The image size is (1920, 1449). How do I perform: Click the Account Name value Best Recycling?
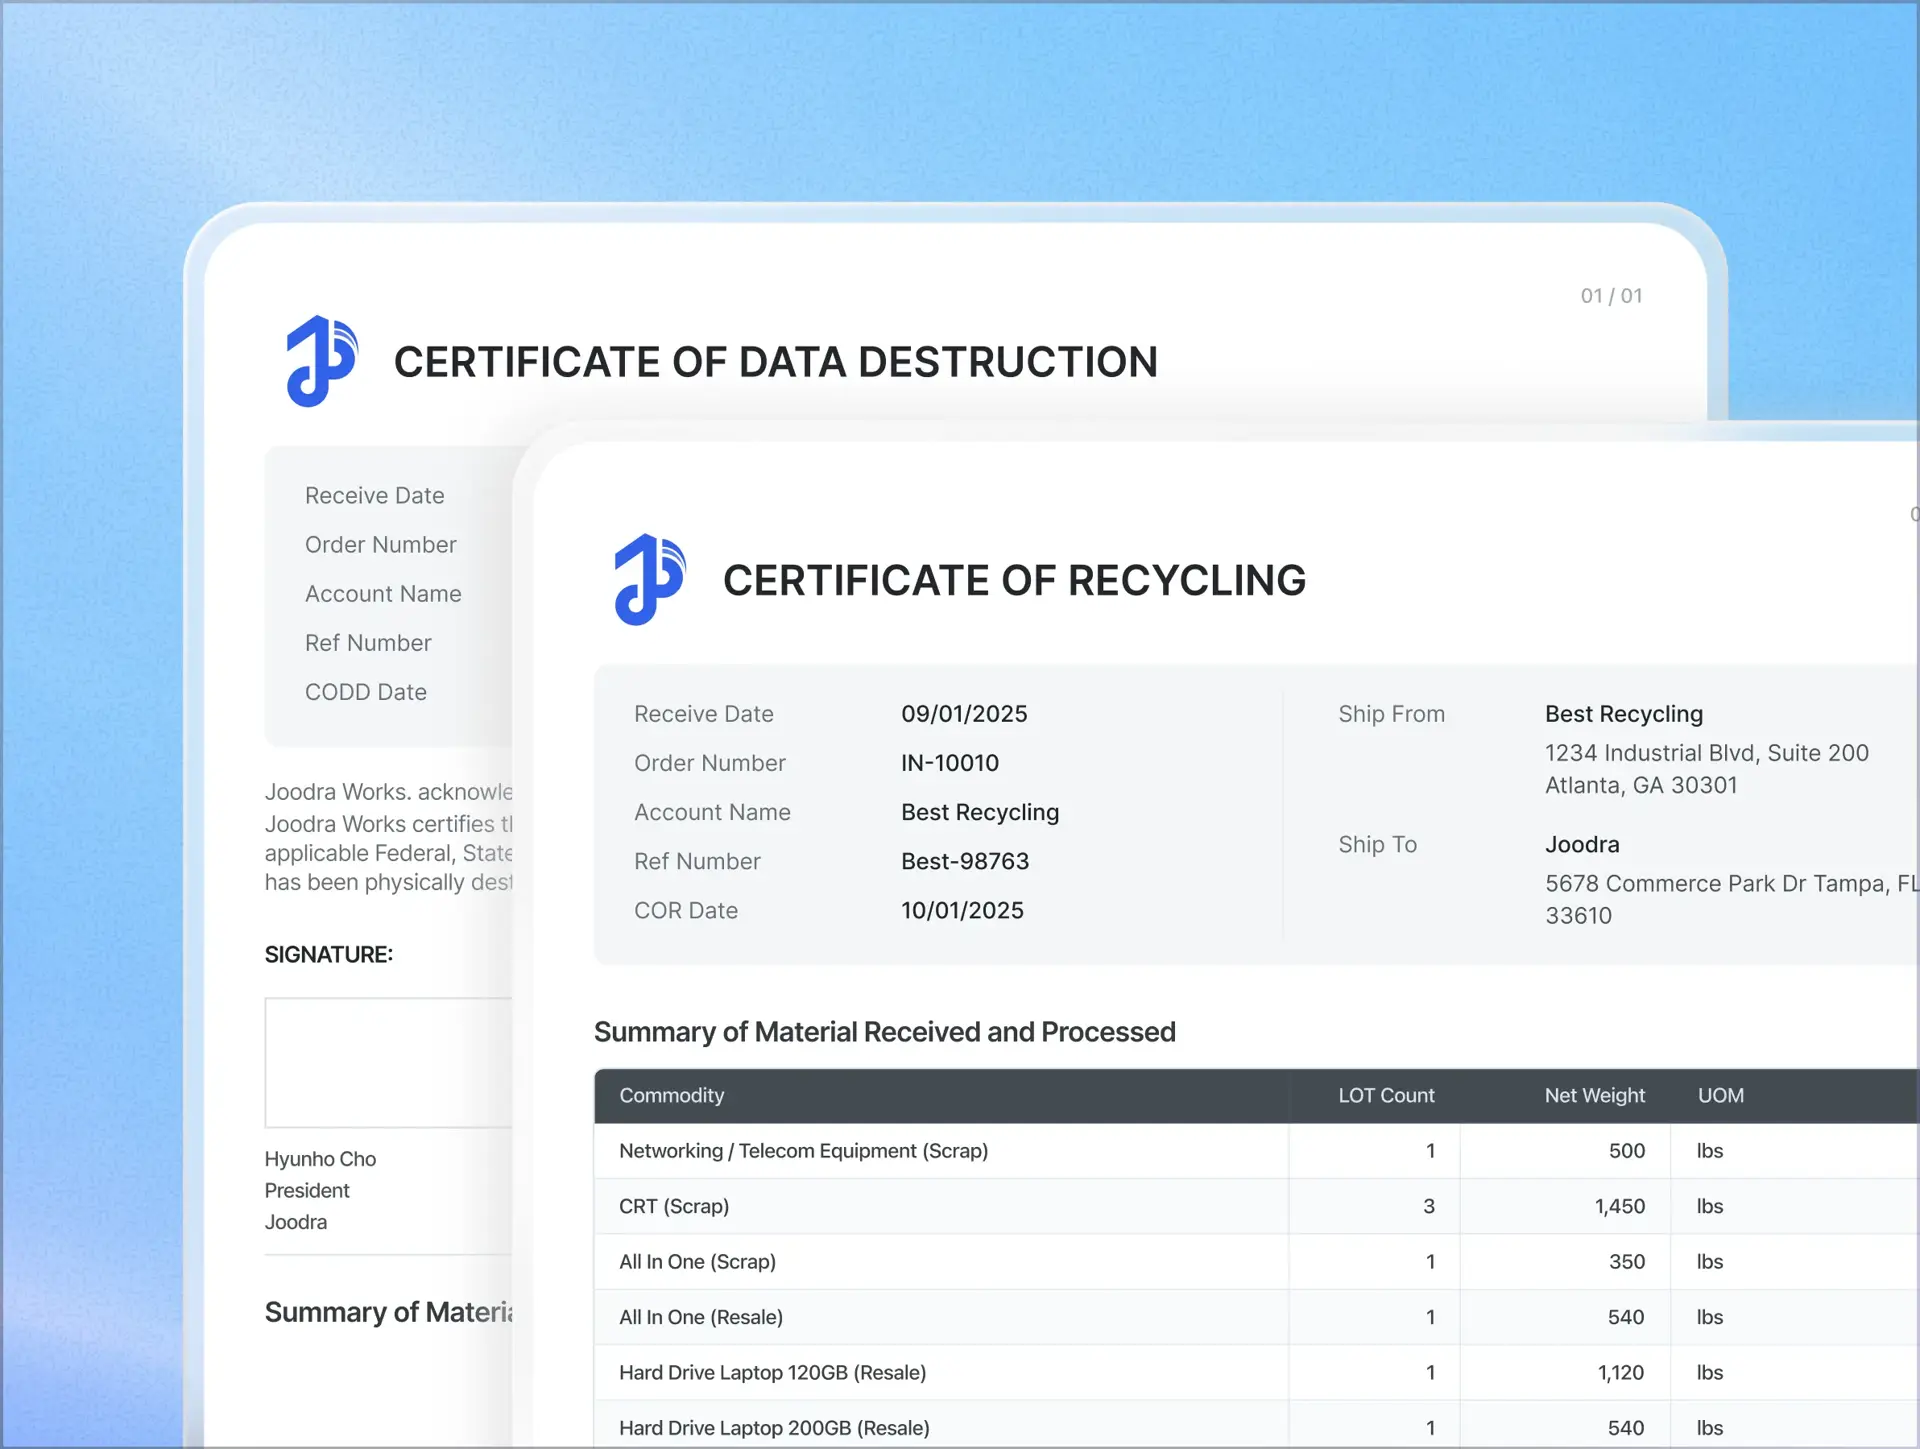point(980,812)
